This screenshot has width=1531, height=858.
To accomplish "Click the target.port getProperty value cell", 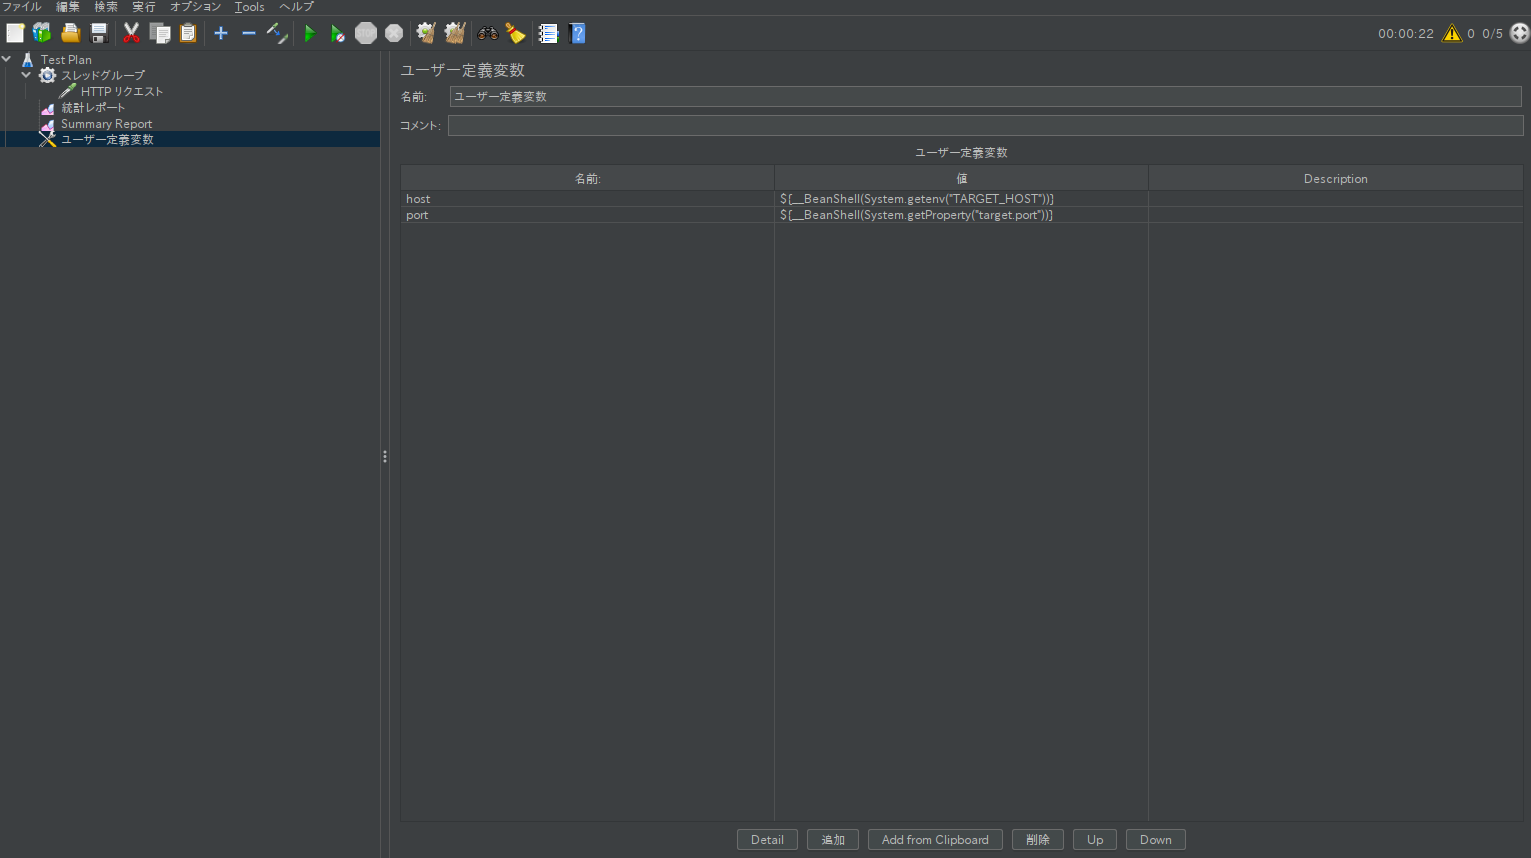I will point(961,215).
